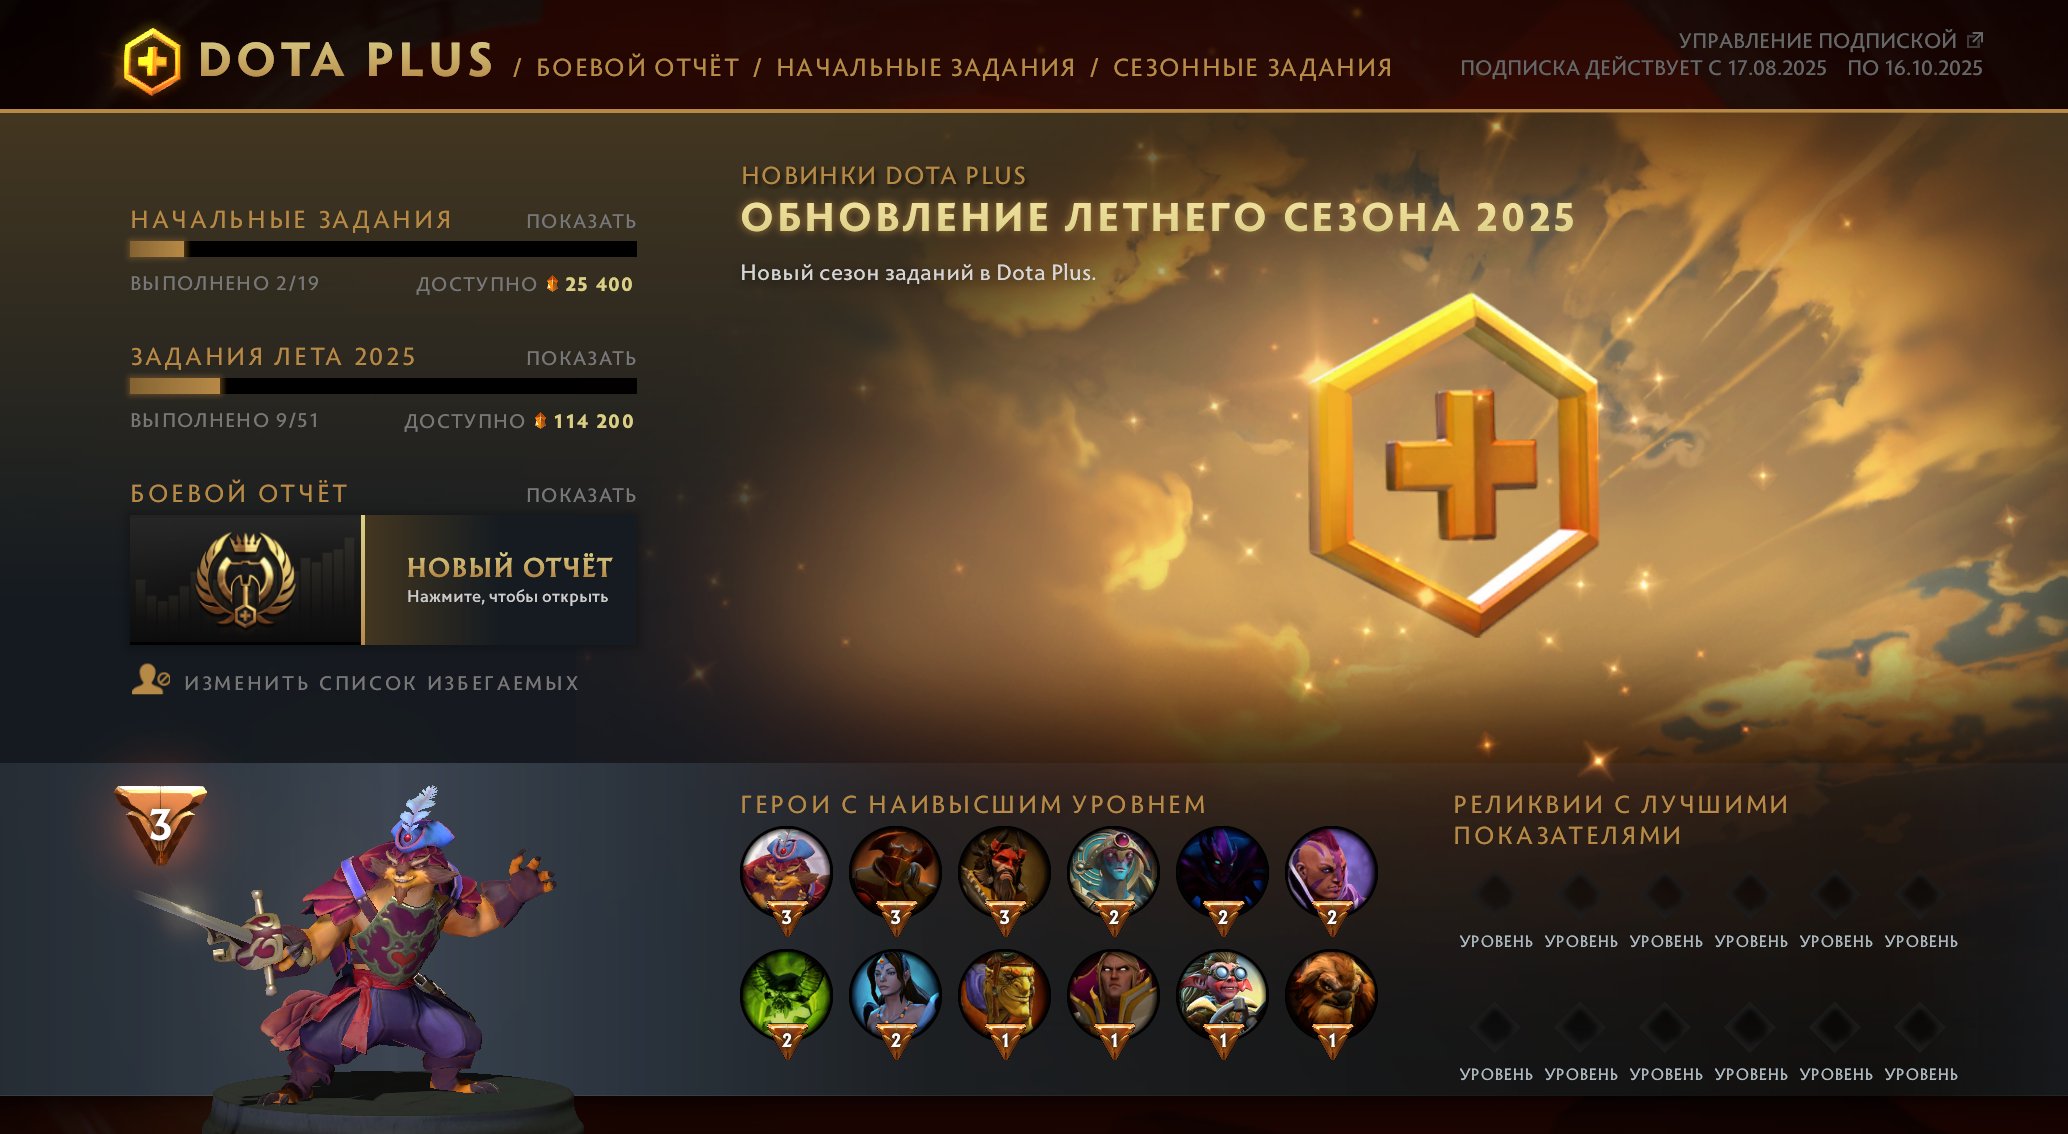Choose the Anti-Mage hero portrait

tap(1331, 873)
